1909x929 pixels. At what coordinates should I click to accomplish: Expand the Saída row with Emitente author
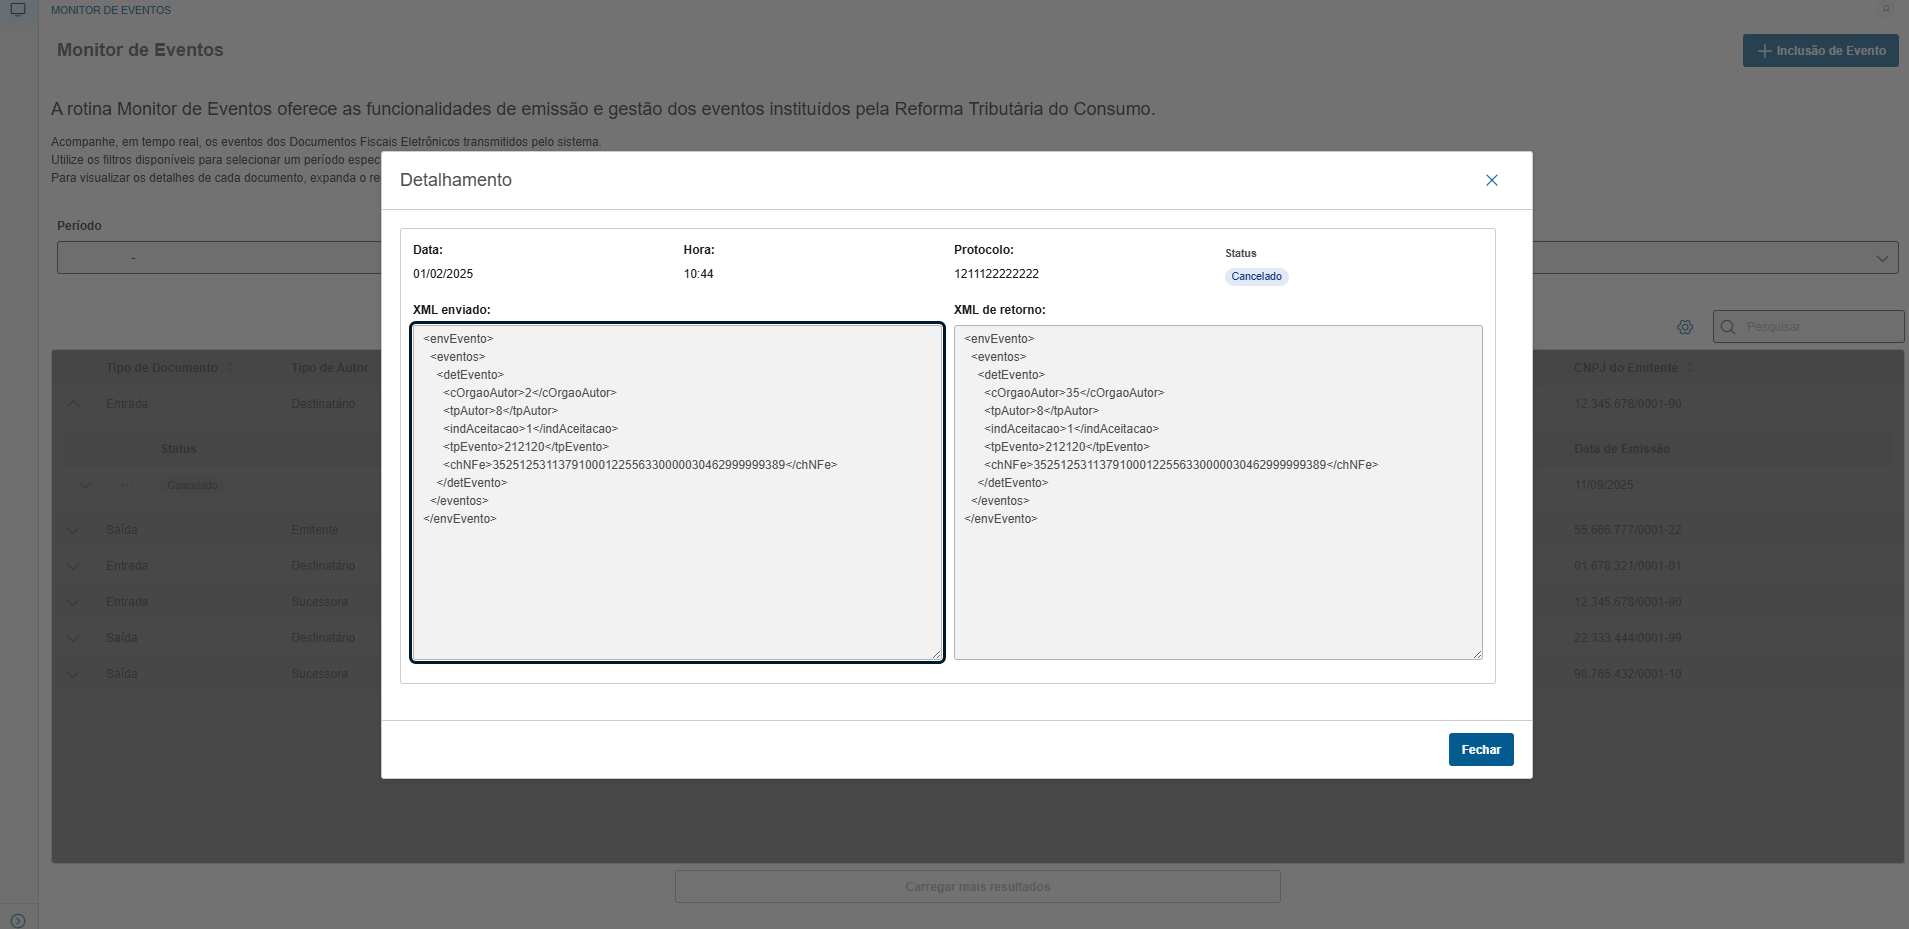[x=73, y=530]
